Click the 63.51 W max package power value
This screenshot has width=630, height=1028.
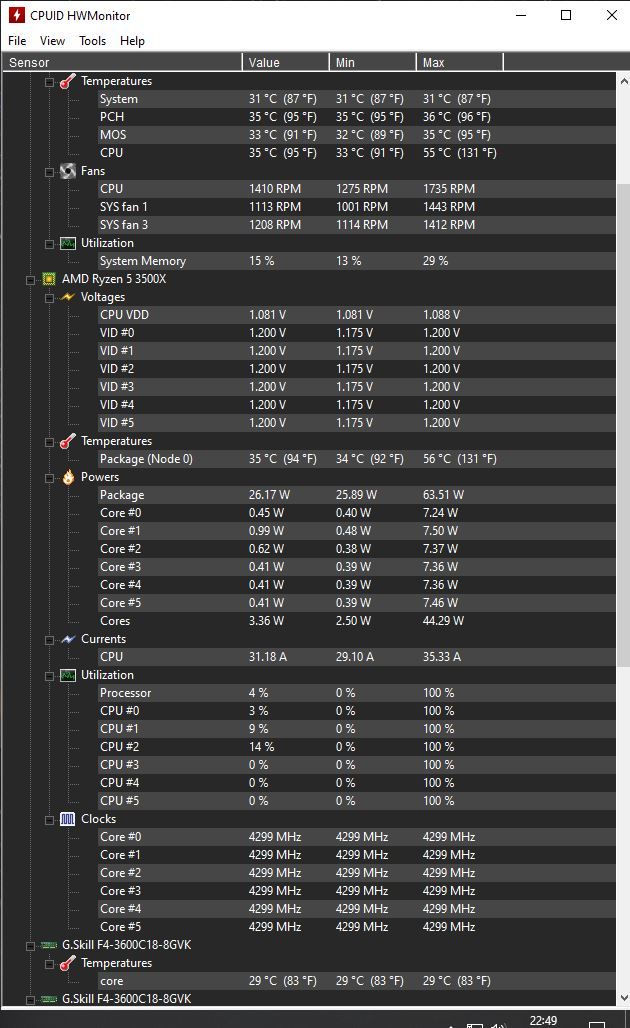443,495
